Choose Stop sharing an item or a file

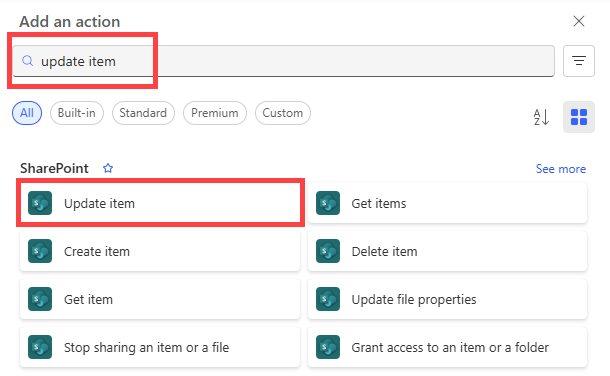pyautogui.click(x=160, y=347)
